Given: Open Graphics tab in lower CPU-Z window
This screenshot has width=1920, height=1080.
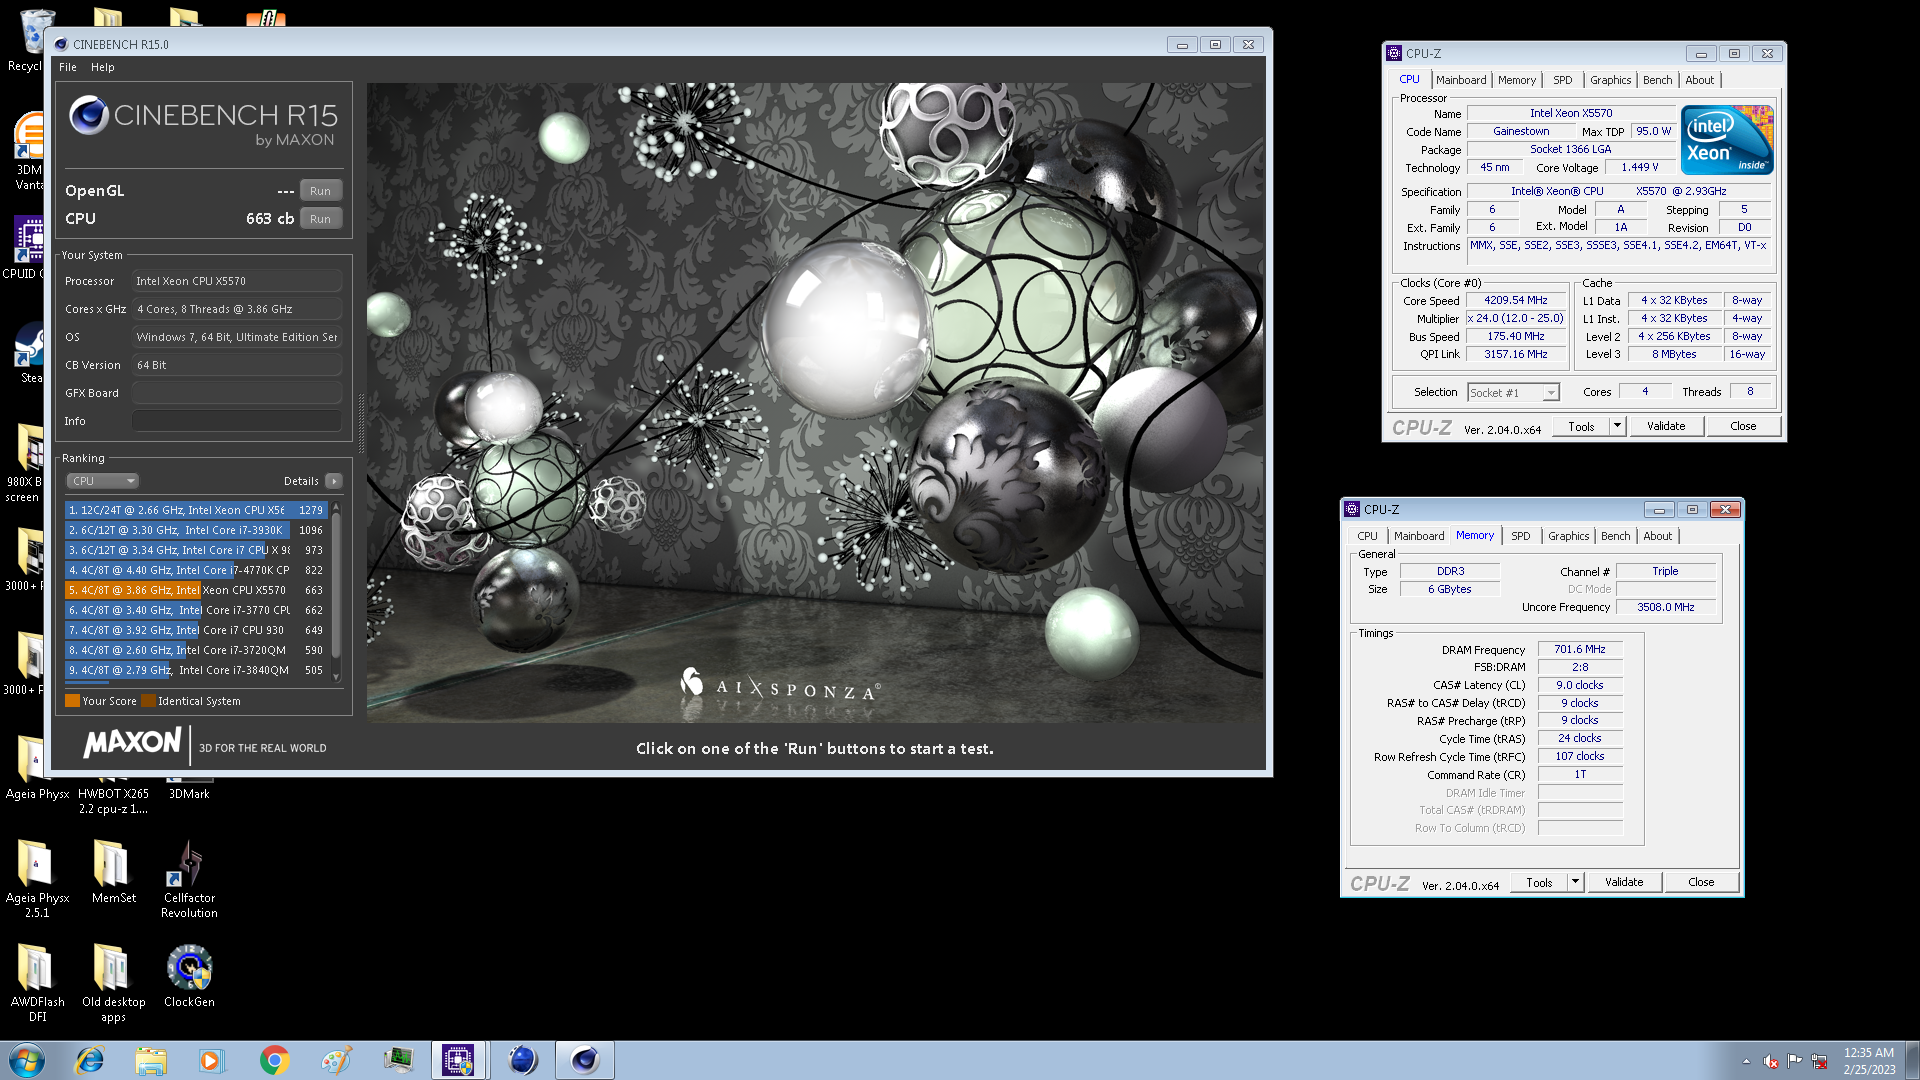Looking at the screenshot, I should pyautogui.click(x=1568, y=536).
